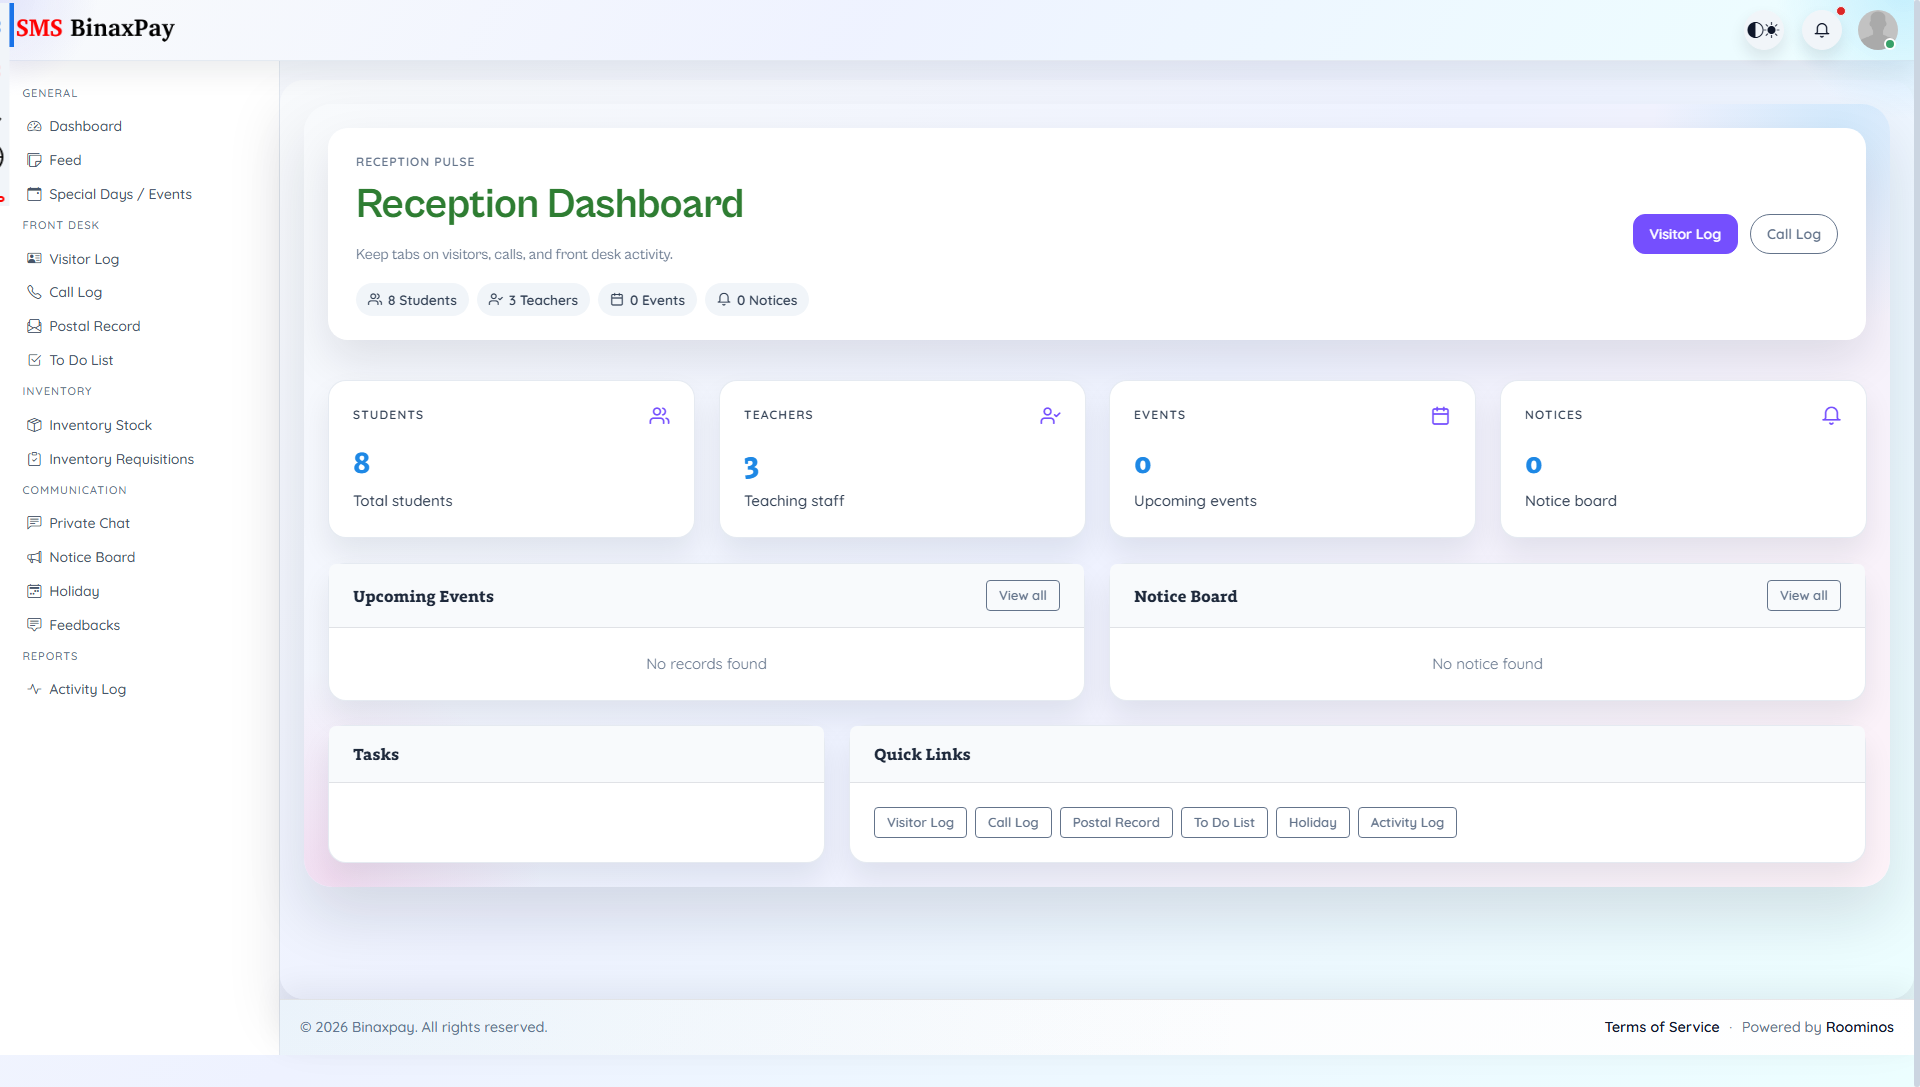Screen dimensions: 1920x1087
Task: Open the notifications bell
Action: click(1822, 30)
